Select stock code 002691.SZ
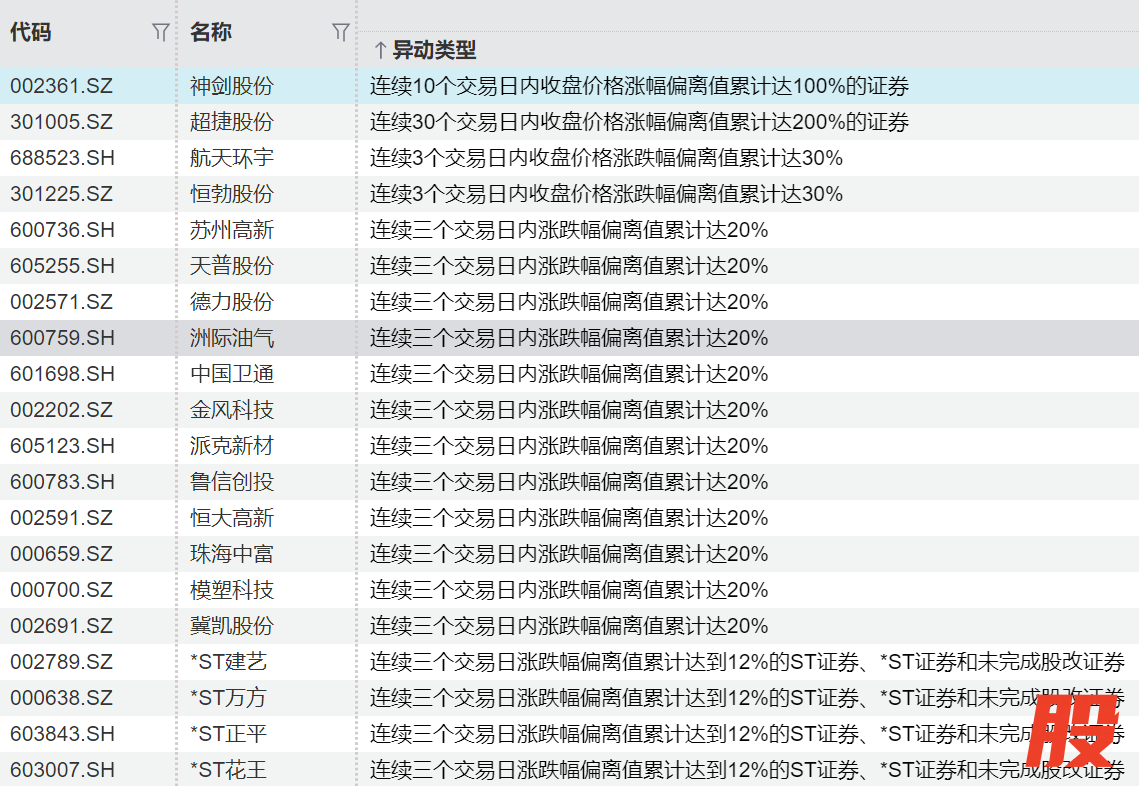The width and height of the screenshot is (1139, 786). (62, 626)
